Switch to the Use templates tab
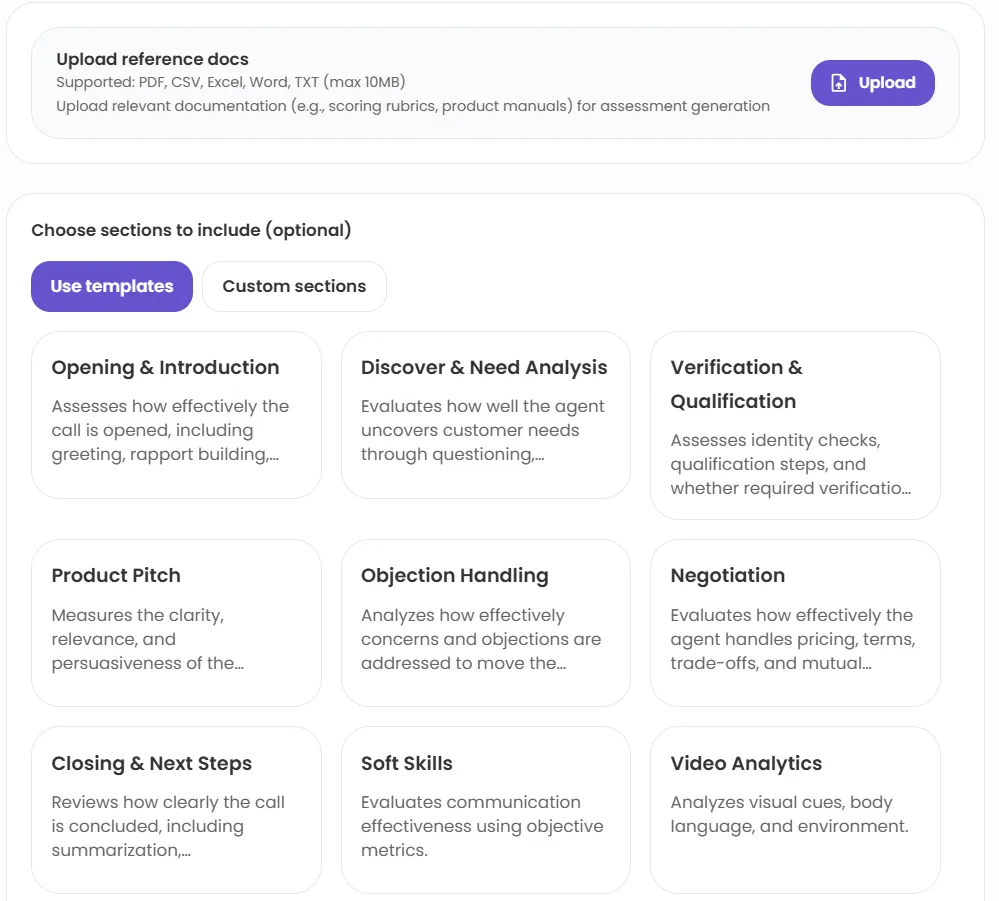The height and width of the screenshot is (901, 999). (112, 286)
